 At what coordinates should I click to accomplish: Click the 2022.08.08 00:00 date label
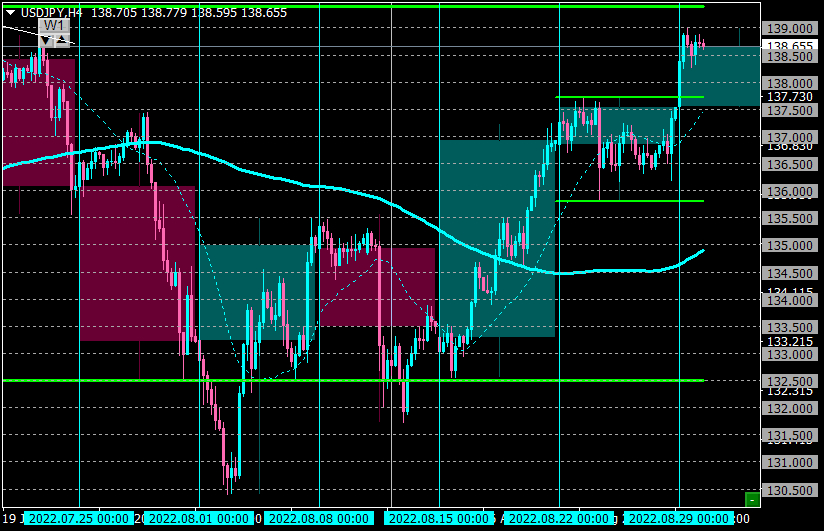(319, 518)
